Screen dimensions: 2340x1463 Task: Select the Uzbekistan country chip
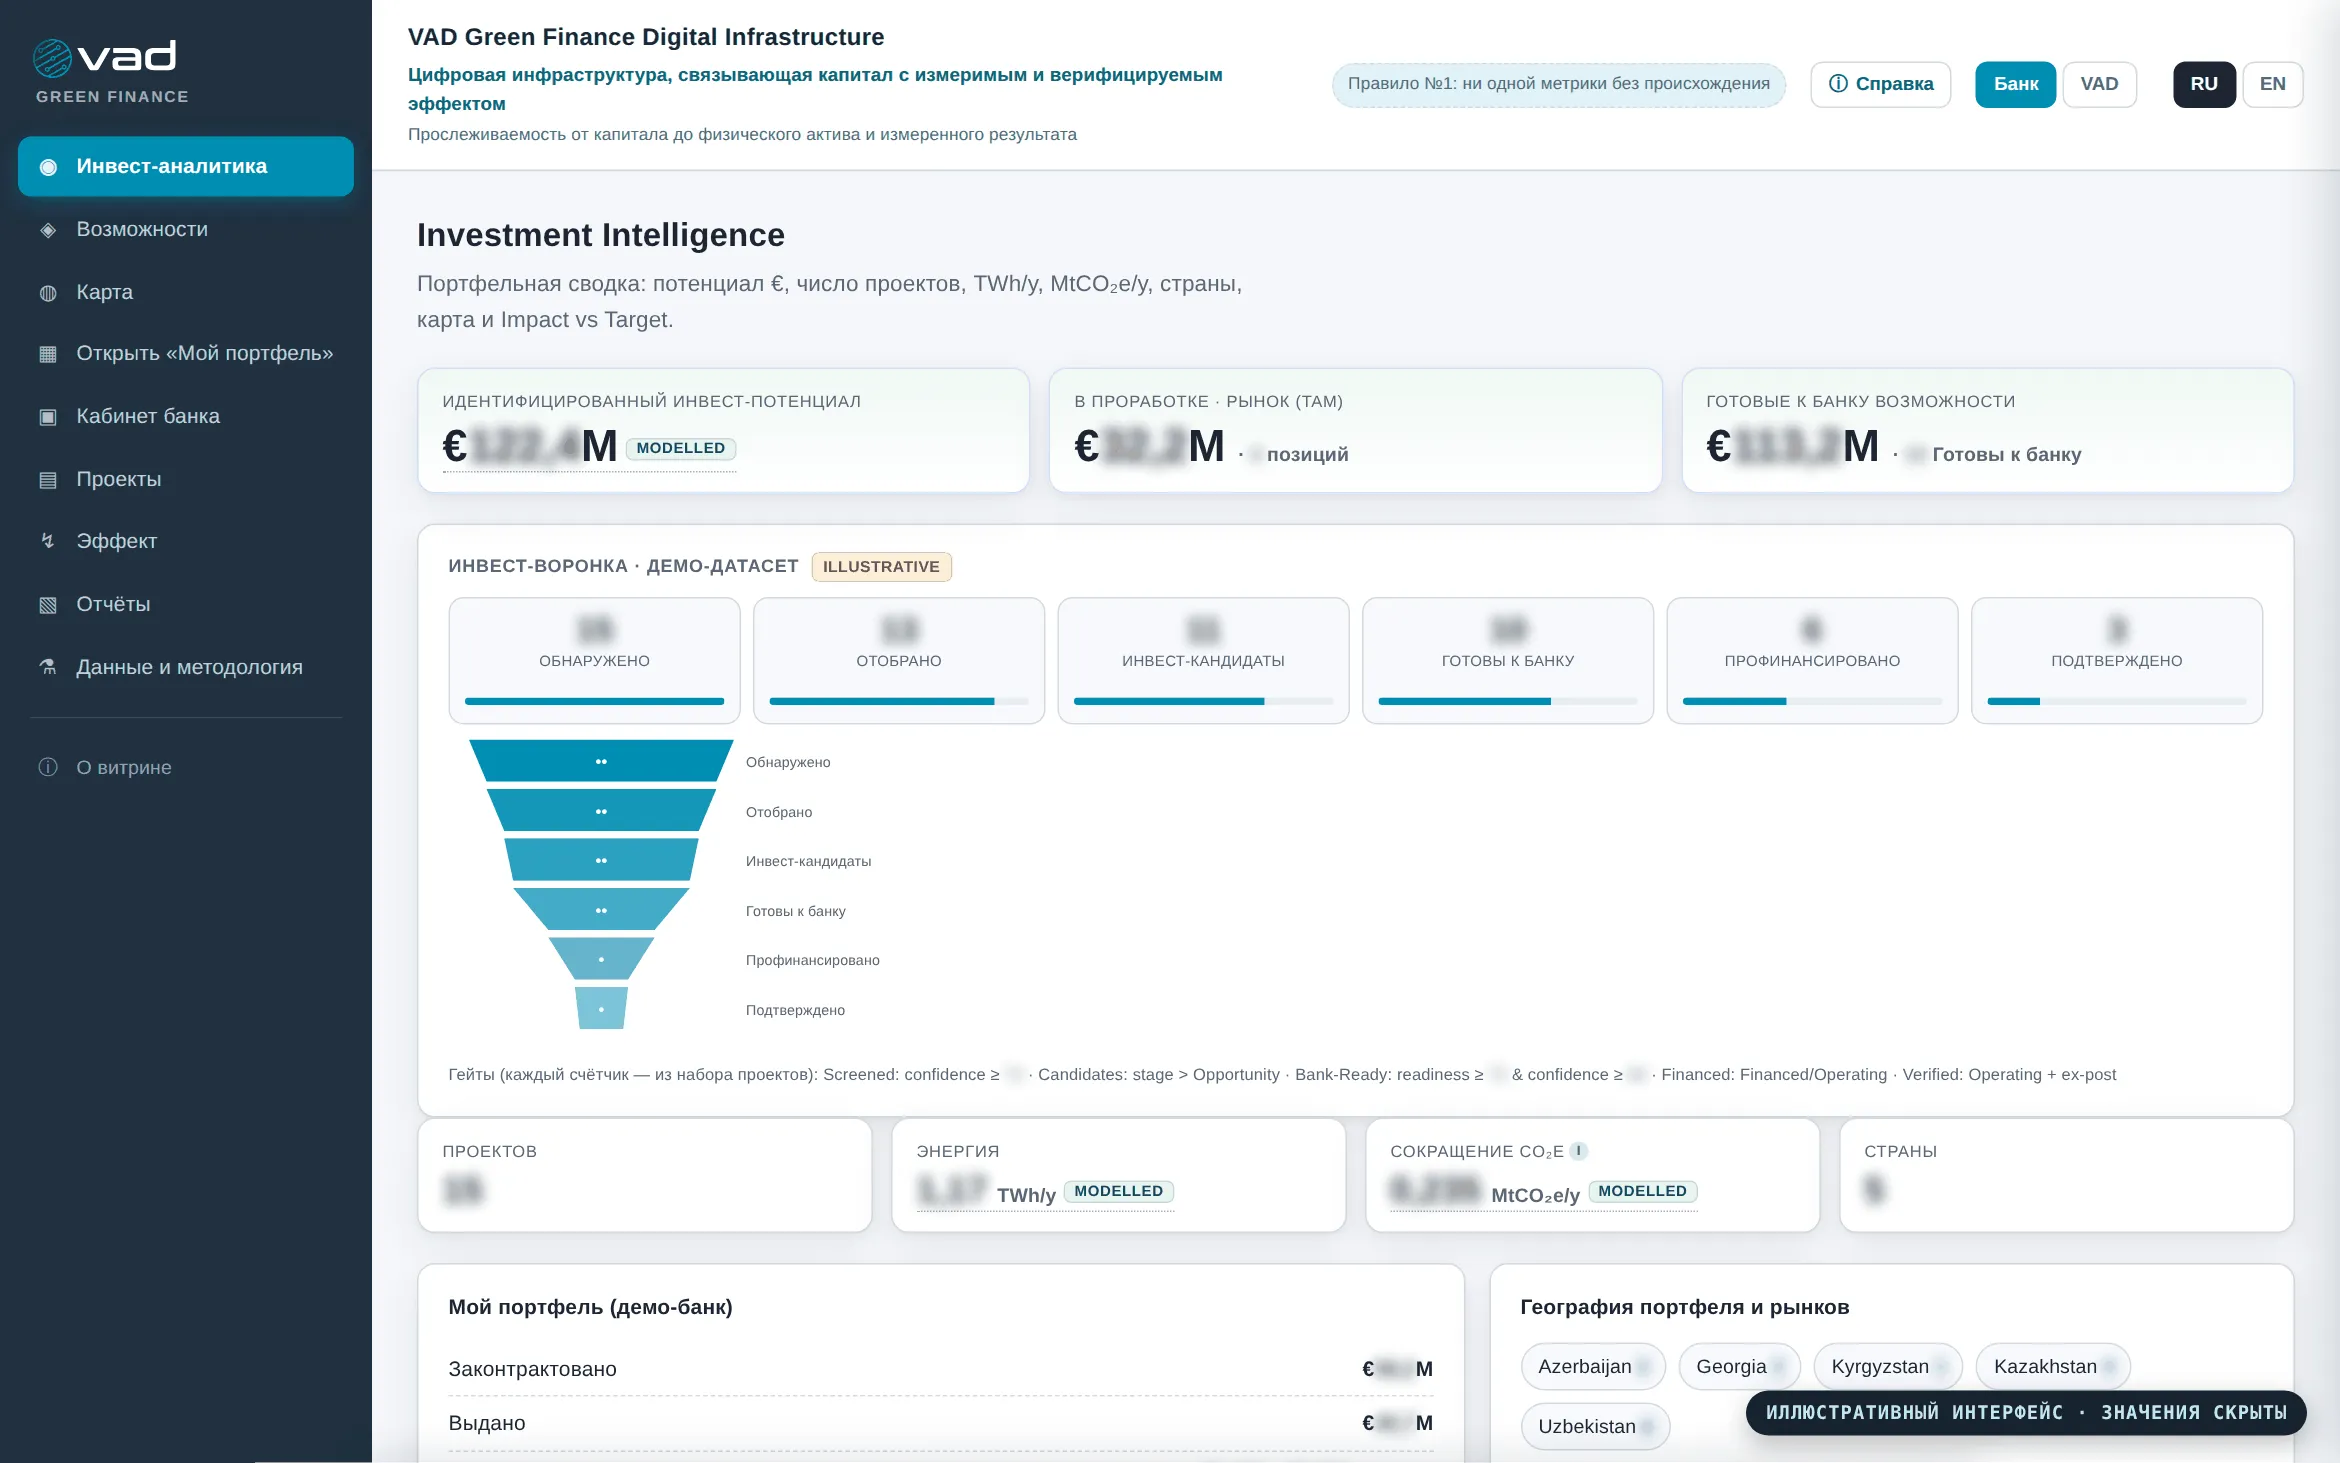1595,1427
